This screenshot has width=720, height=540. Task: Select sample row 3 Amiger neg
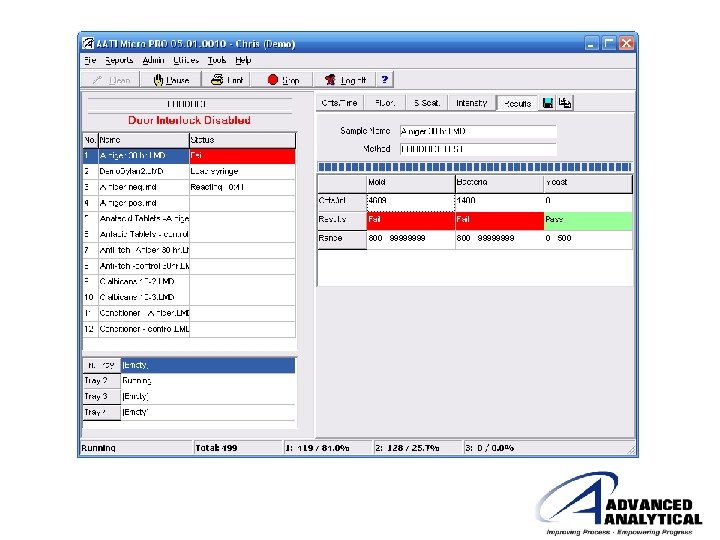tap(189, 187)
